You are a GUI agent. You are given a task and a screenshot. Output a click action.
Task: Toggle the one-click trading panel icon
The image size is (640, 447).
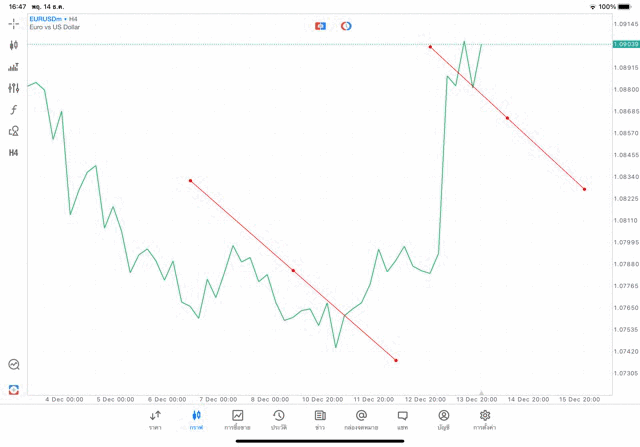click(x=320, y=26)
